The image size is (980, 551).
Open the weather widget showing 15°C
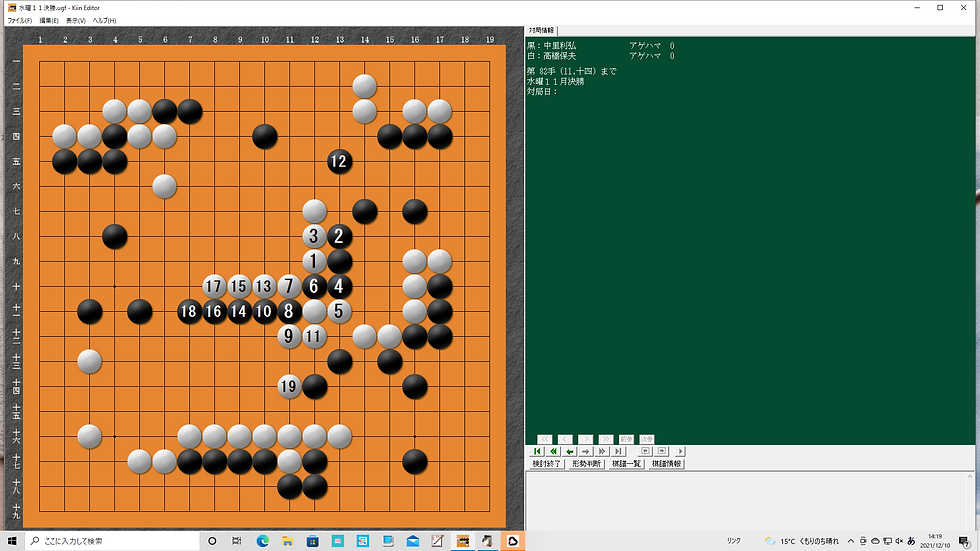pyautogui.click(x=802, y=541)
